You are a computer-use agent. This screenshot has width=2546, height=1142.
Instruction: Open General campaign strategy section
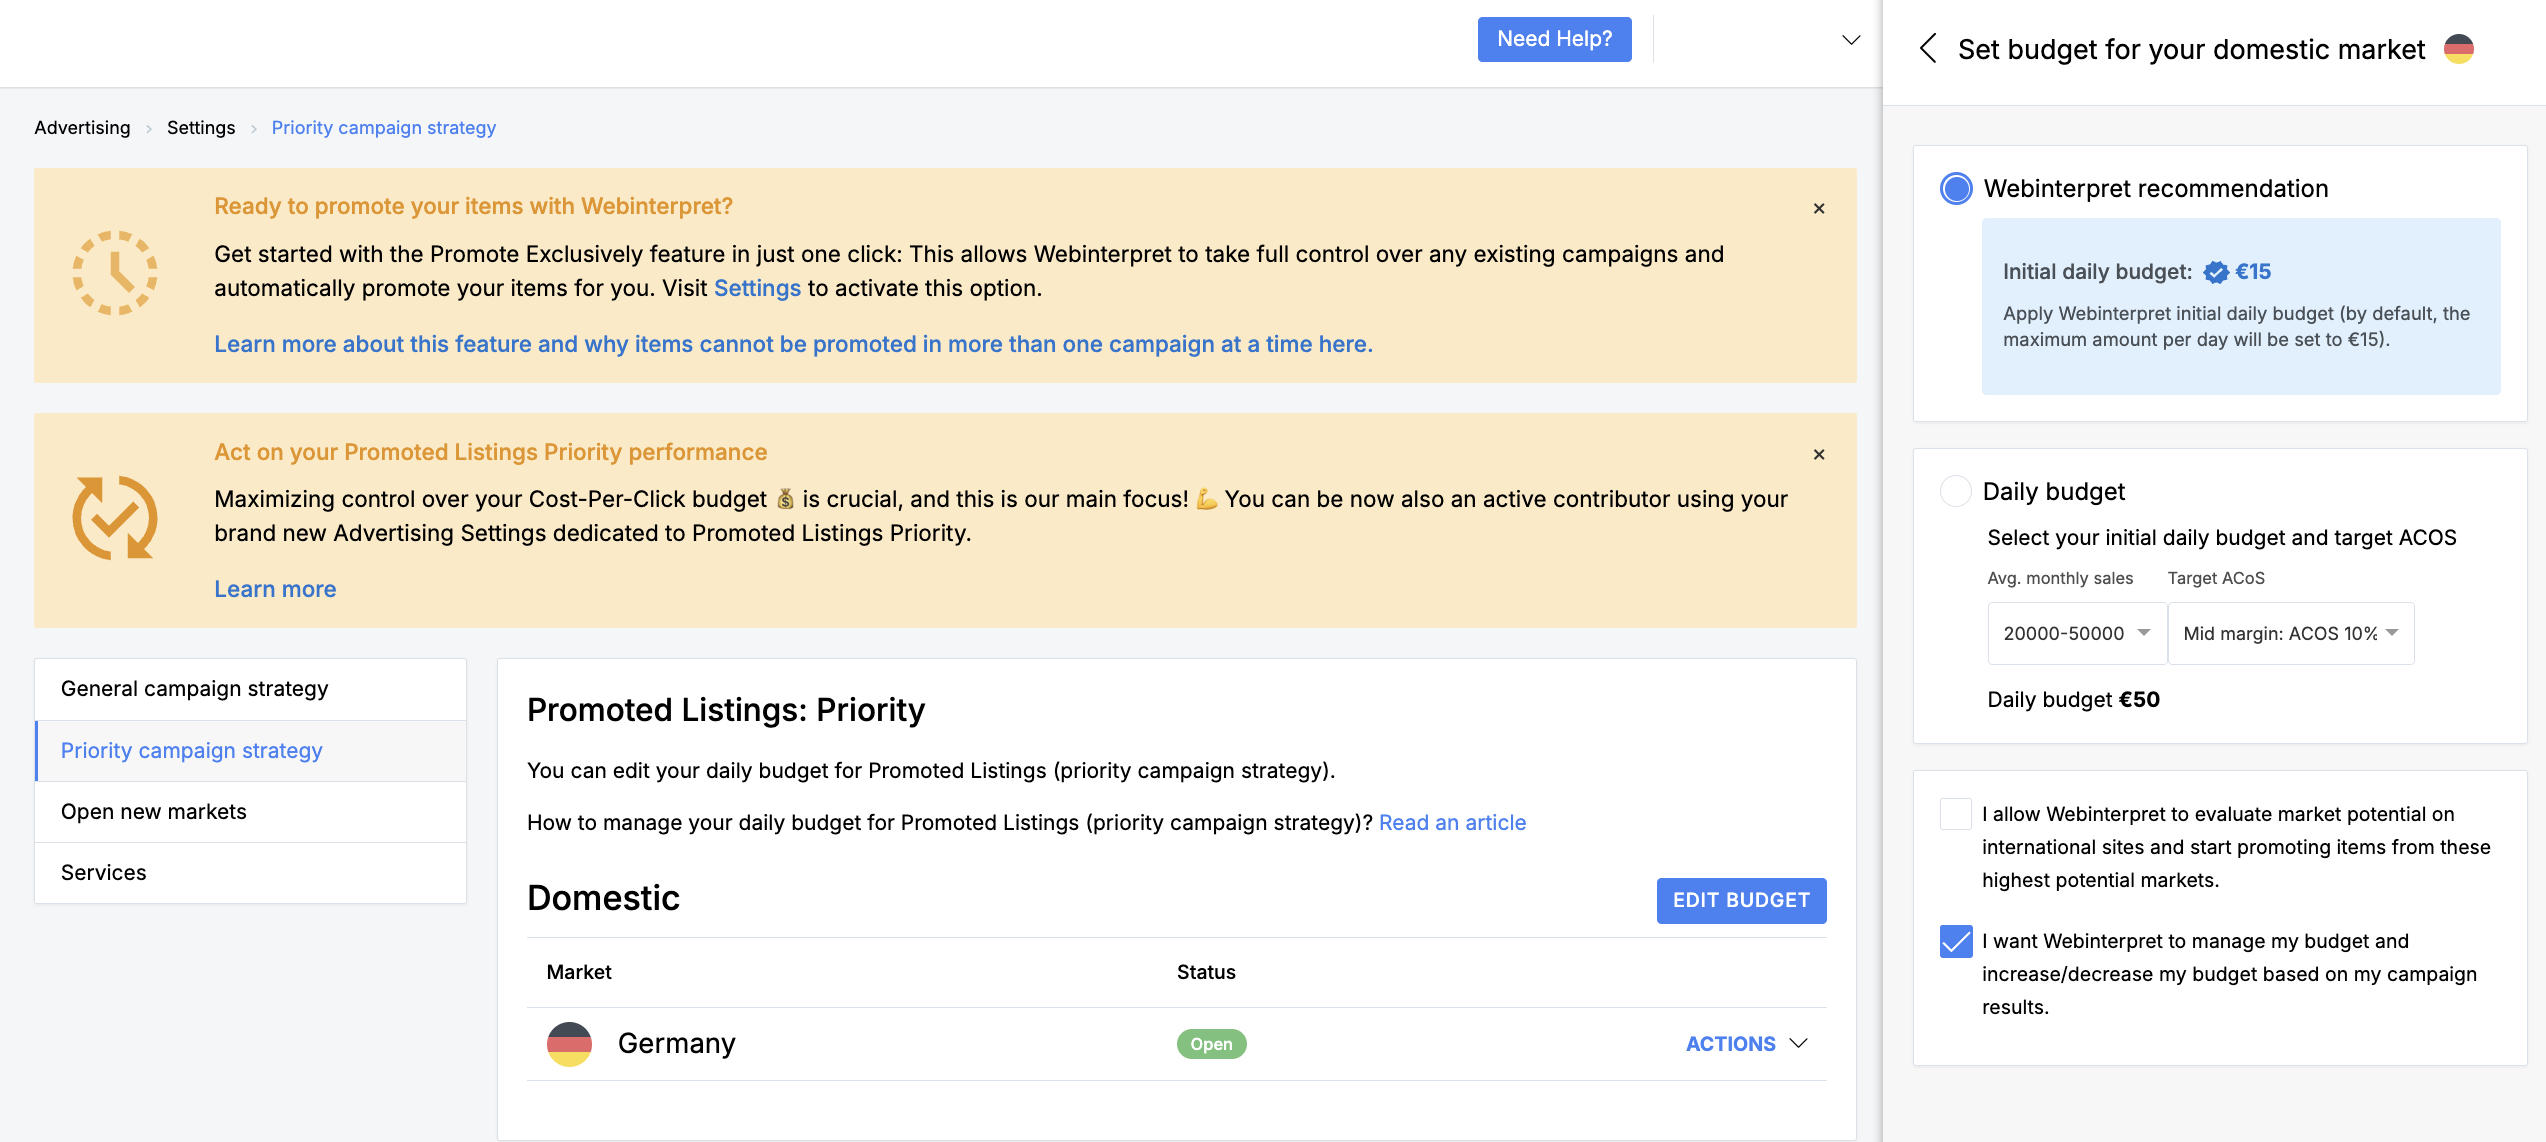click(251, 689)
